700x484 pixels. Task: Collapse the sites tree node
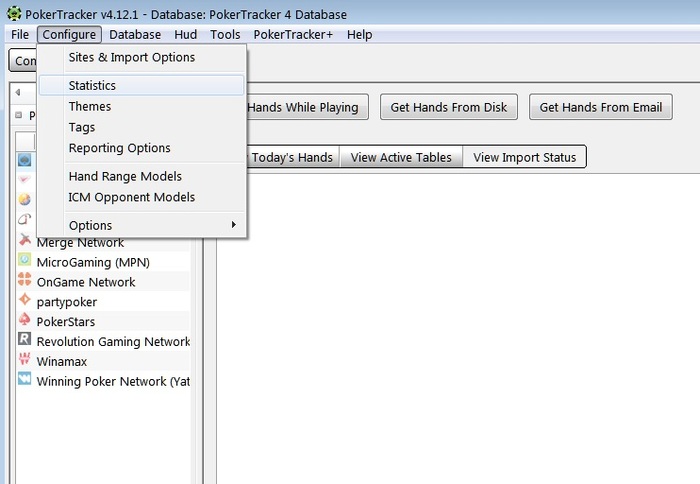tap(18, 115)
